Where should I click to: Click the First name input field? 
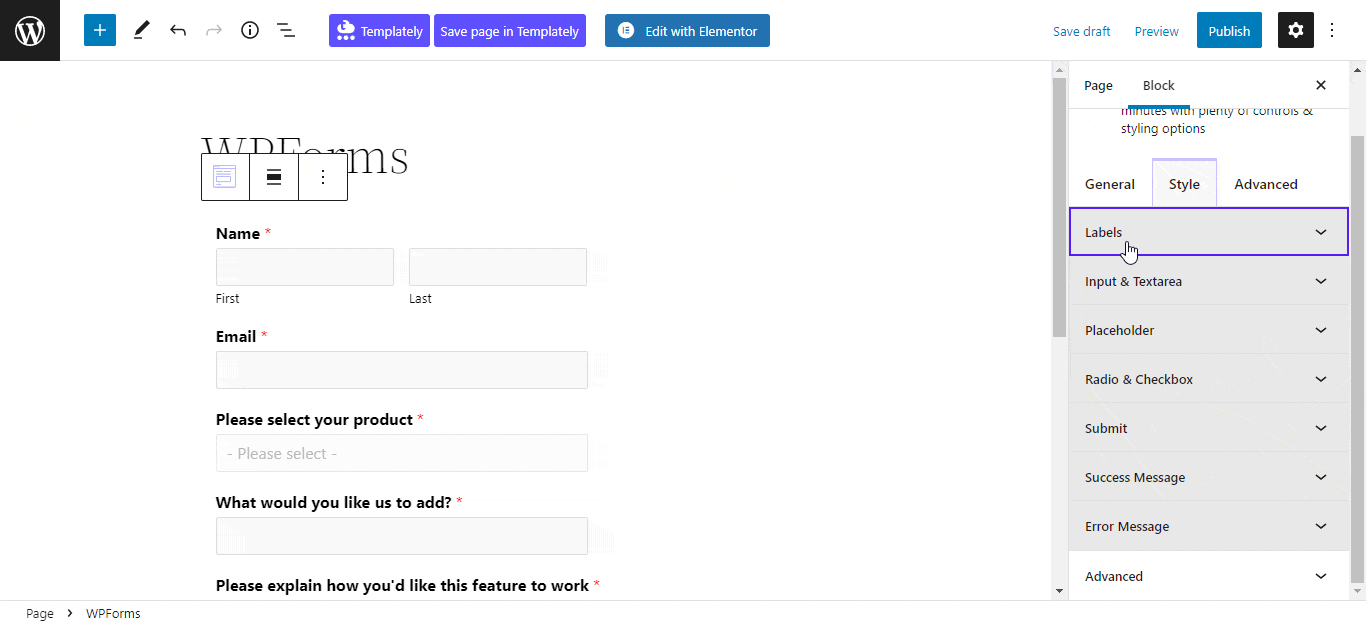tap(305, 267)
